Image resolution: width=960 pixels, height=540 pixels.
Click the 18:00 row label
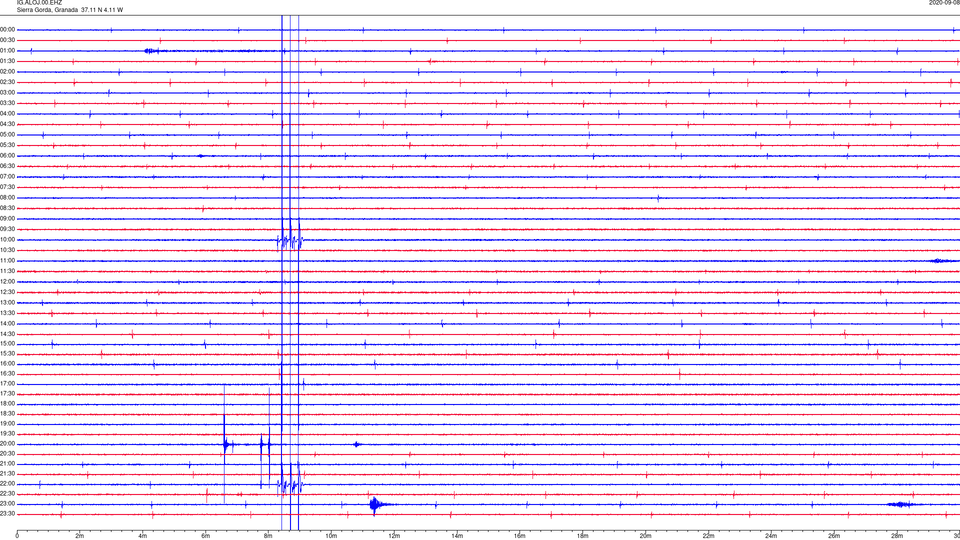8,404
